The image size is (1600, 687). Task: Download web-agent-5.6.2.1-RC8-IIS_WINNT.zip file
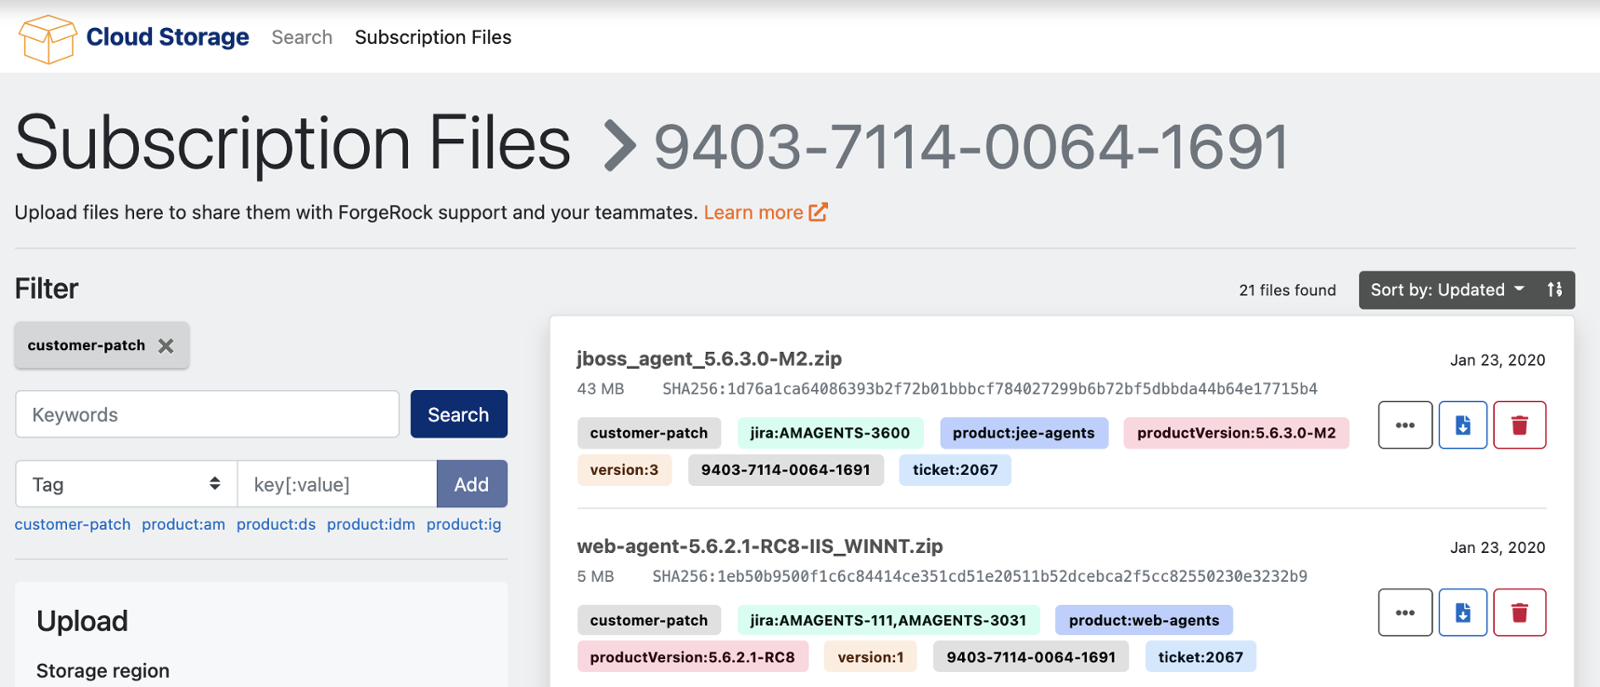pyautogui.click(x=1462, y=612)
